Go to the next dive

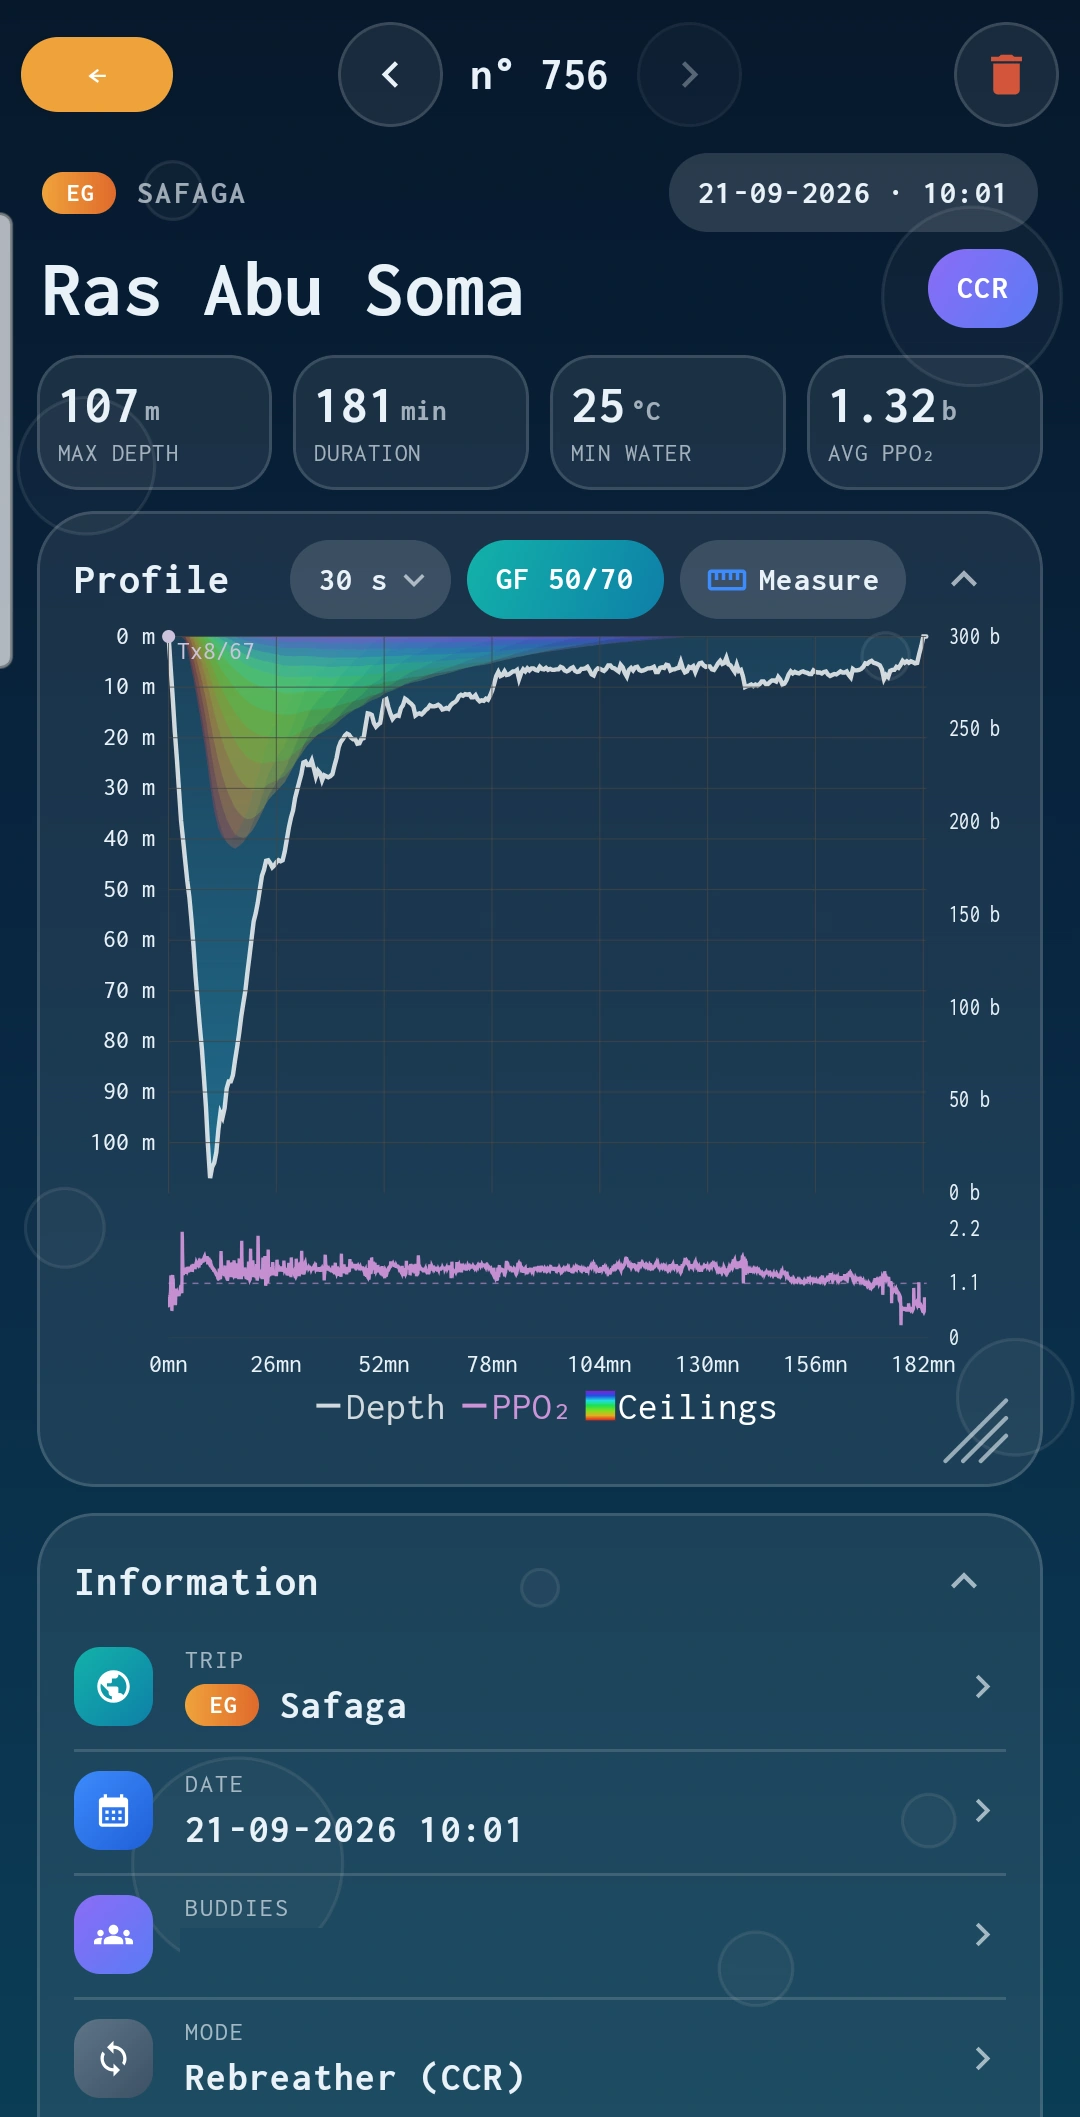[689, 75]
